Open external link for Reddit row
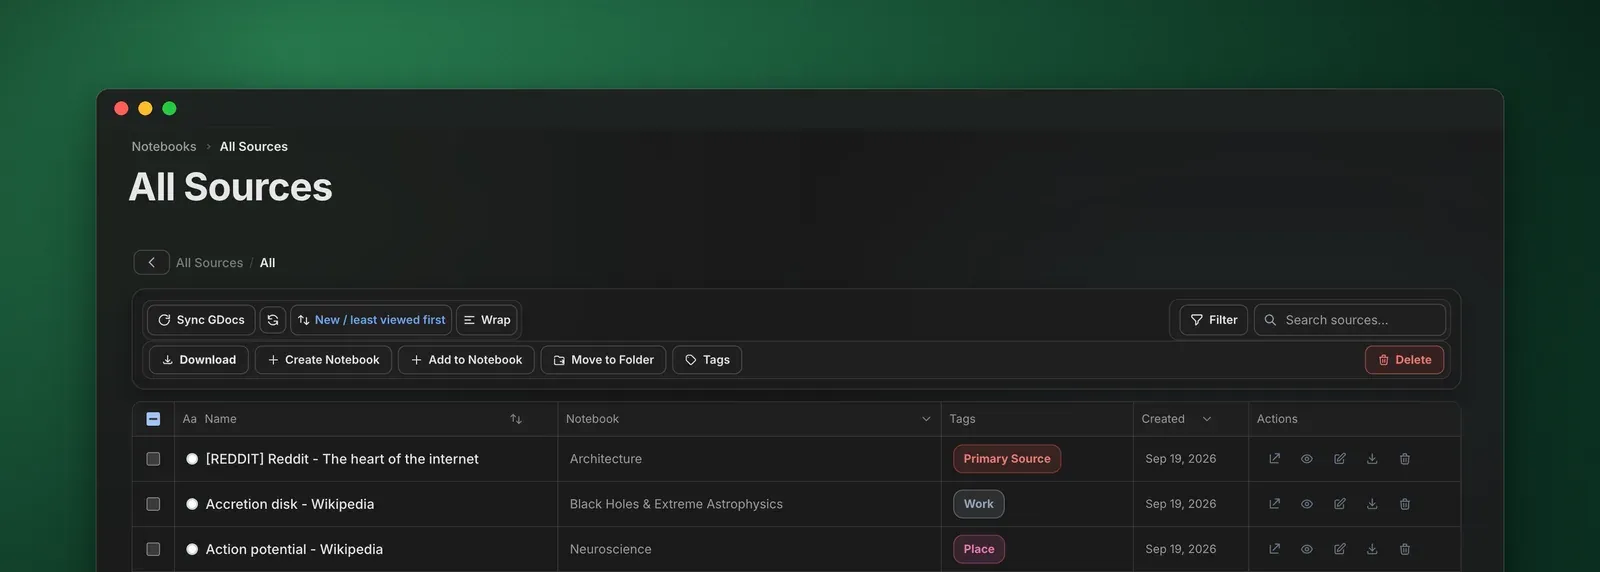Screen dimensions: 1600x572 point(1274,459)
